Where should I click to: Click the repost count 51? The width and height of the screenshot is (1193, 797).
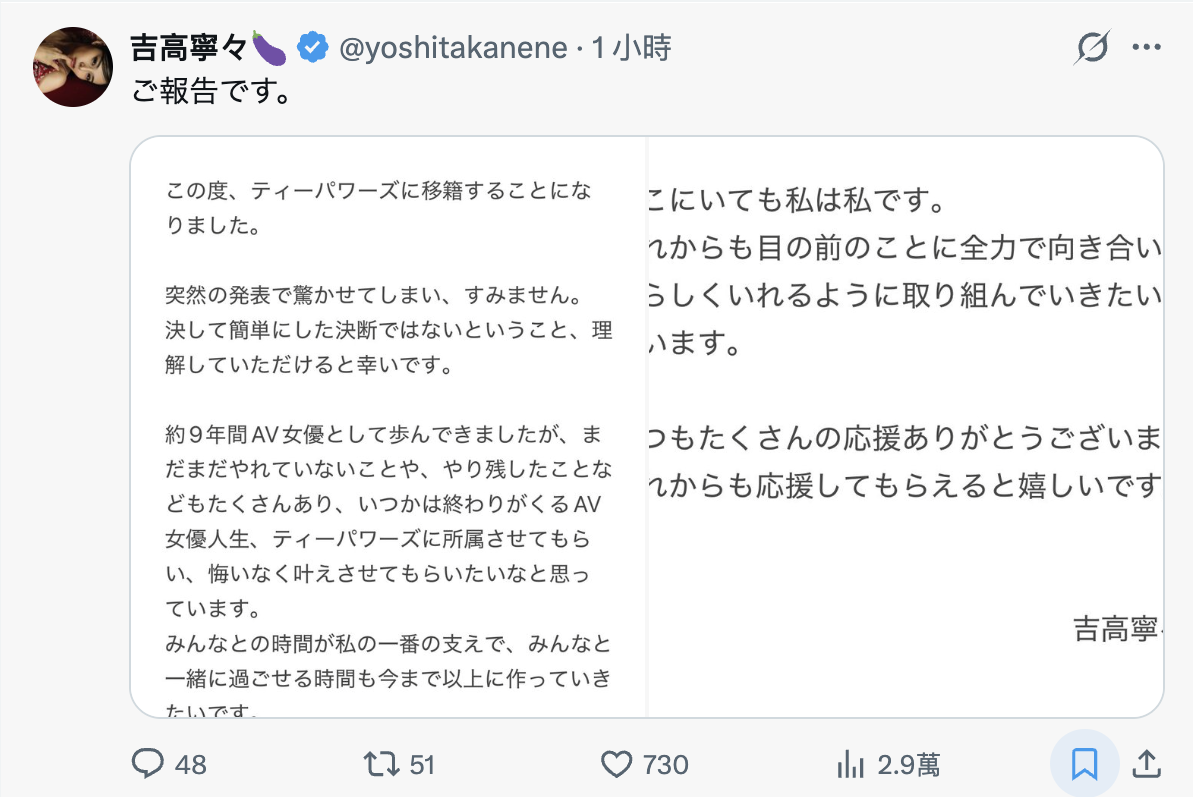(x=422, y=765)
